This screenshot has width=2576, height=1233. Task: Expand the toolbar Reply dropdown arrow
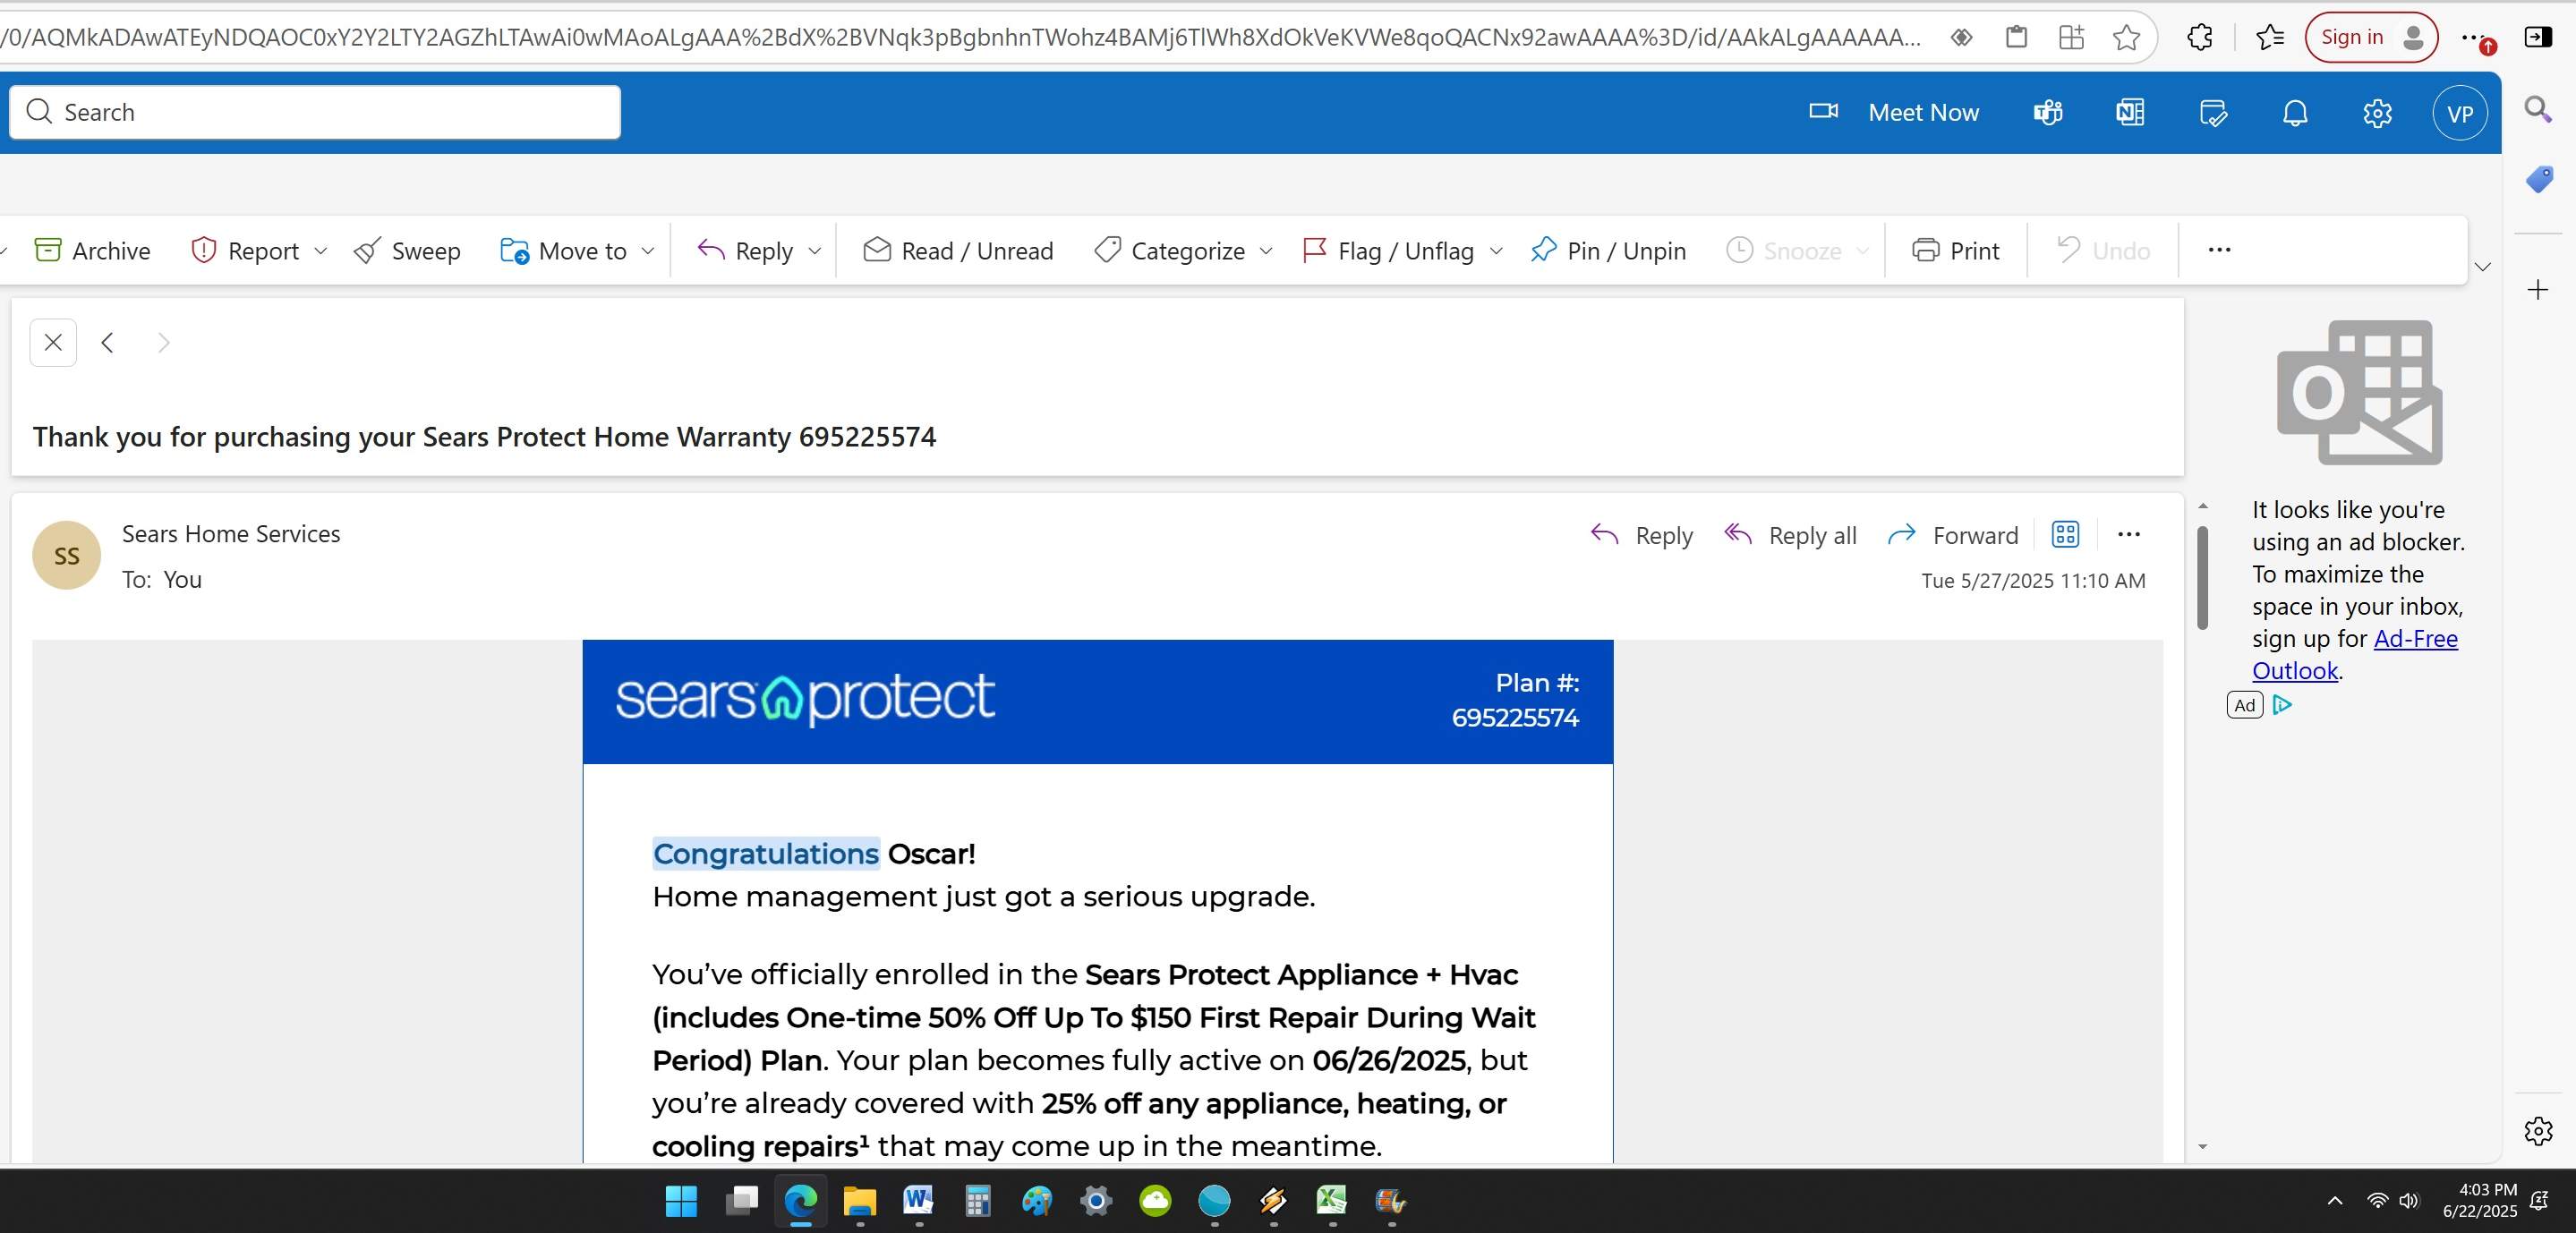point(814,251)
